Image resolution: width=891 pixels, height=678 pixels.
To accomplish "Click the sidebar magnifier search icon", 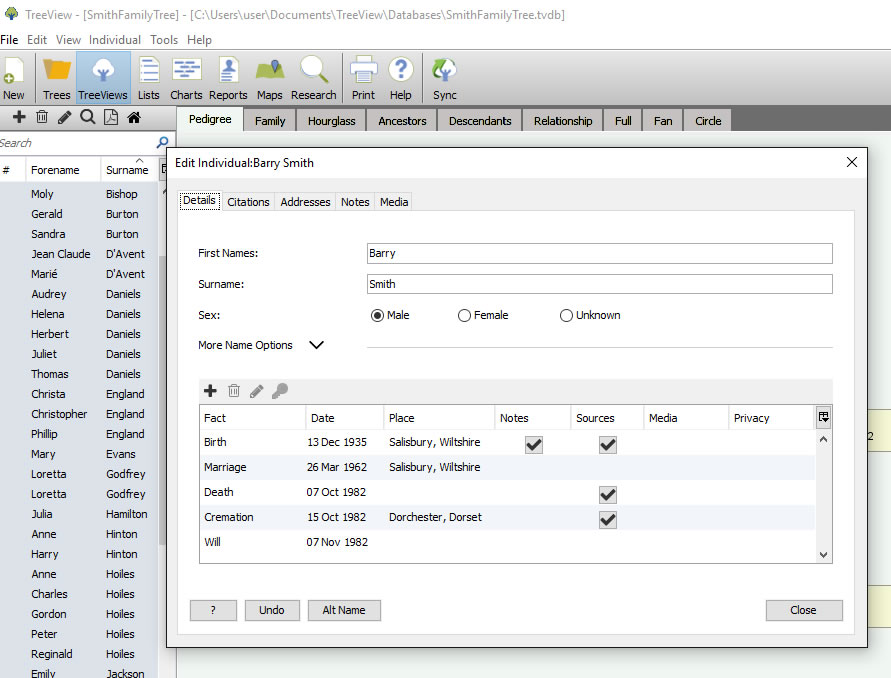I will pyautogui.click(x=88, y=117).
